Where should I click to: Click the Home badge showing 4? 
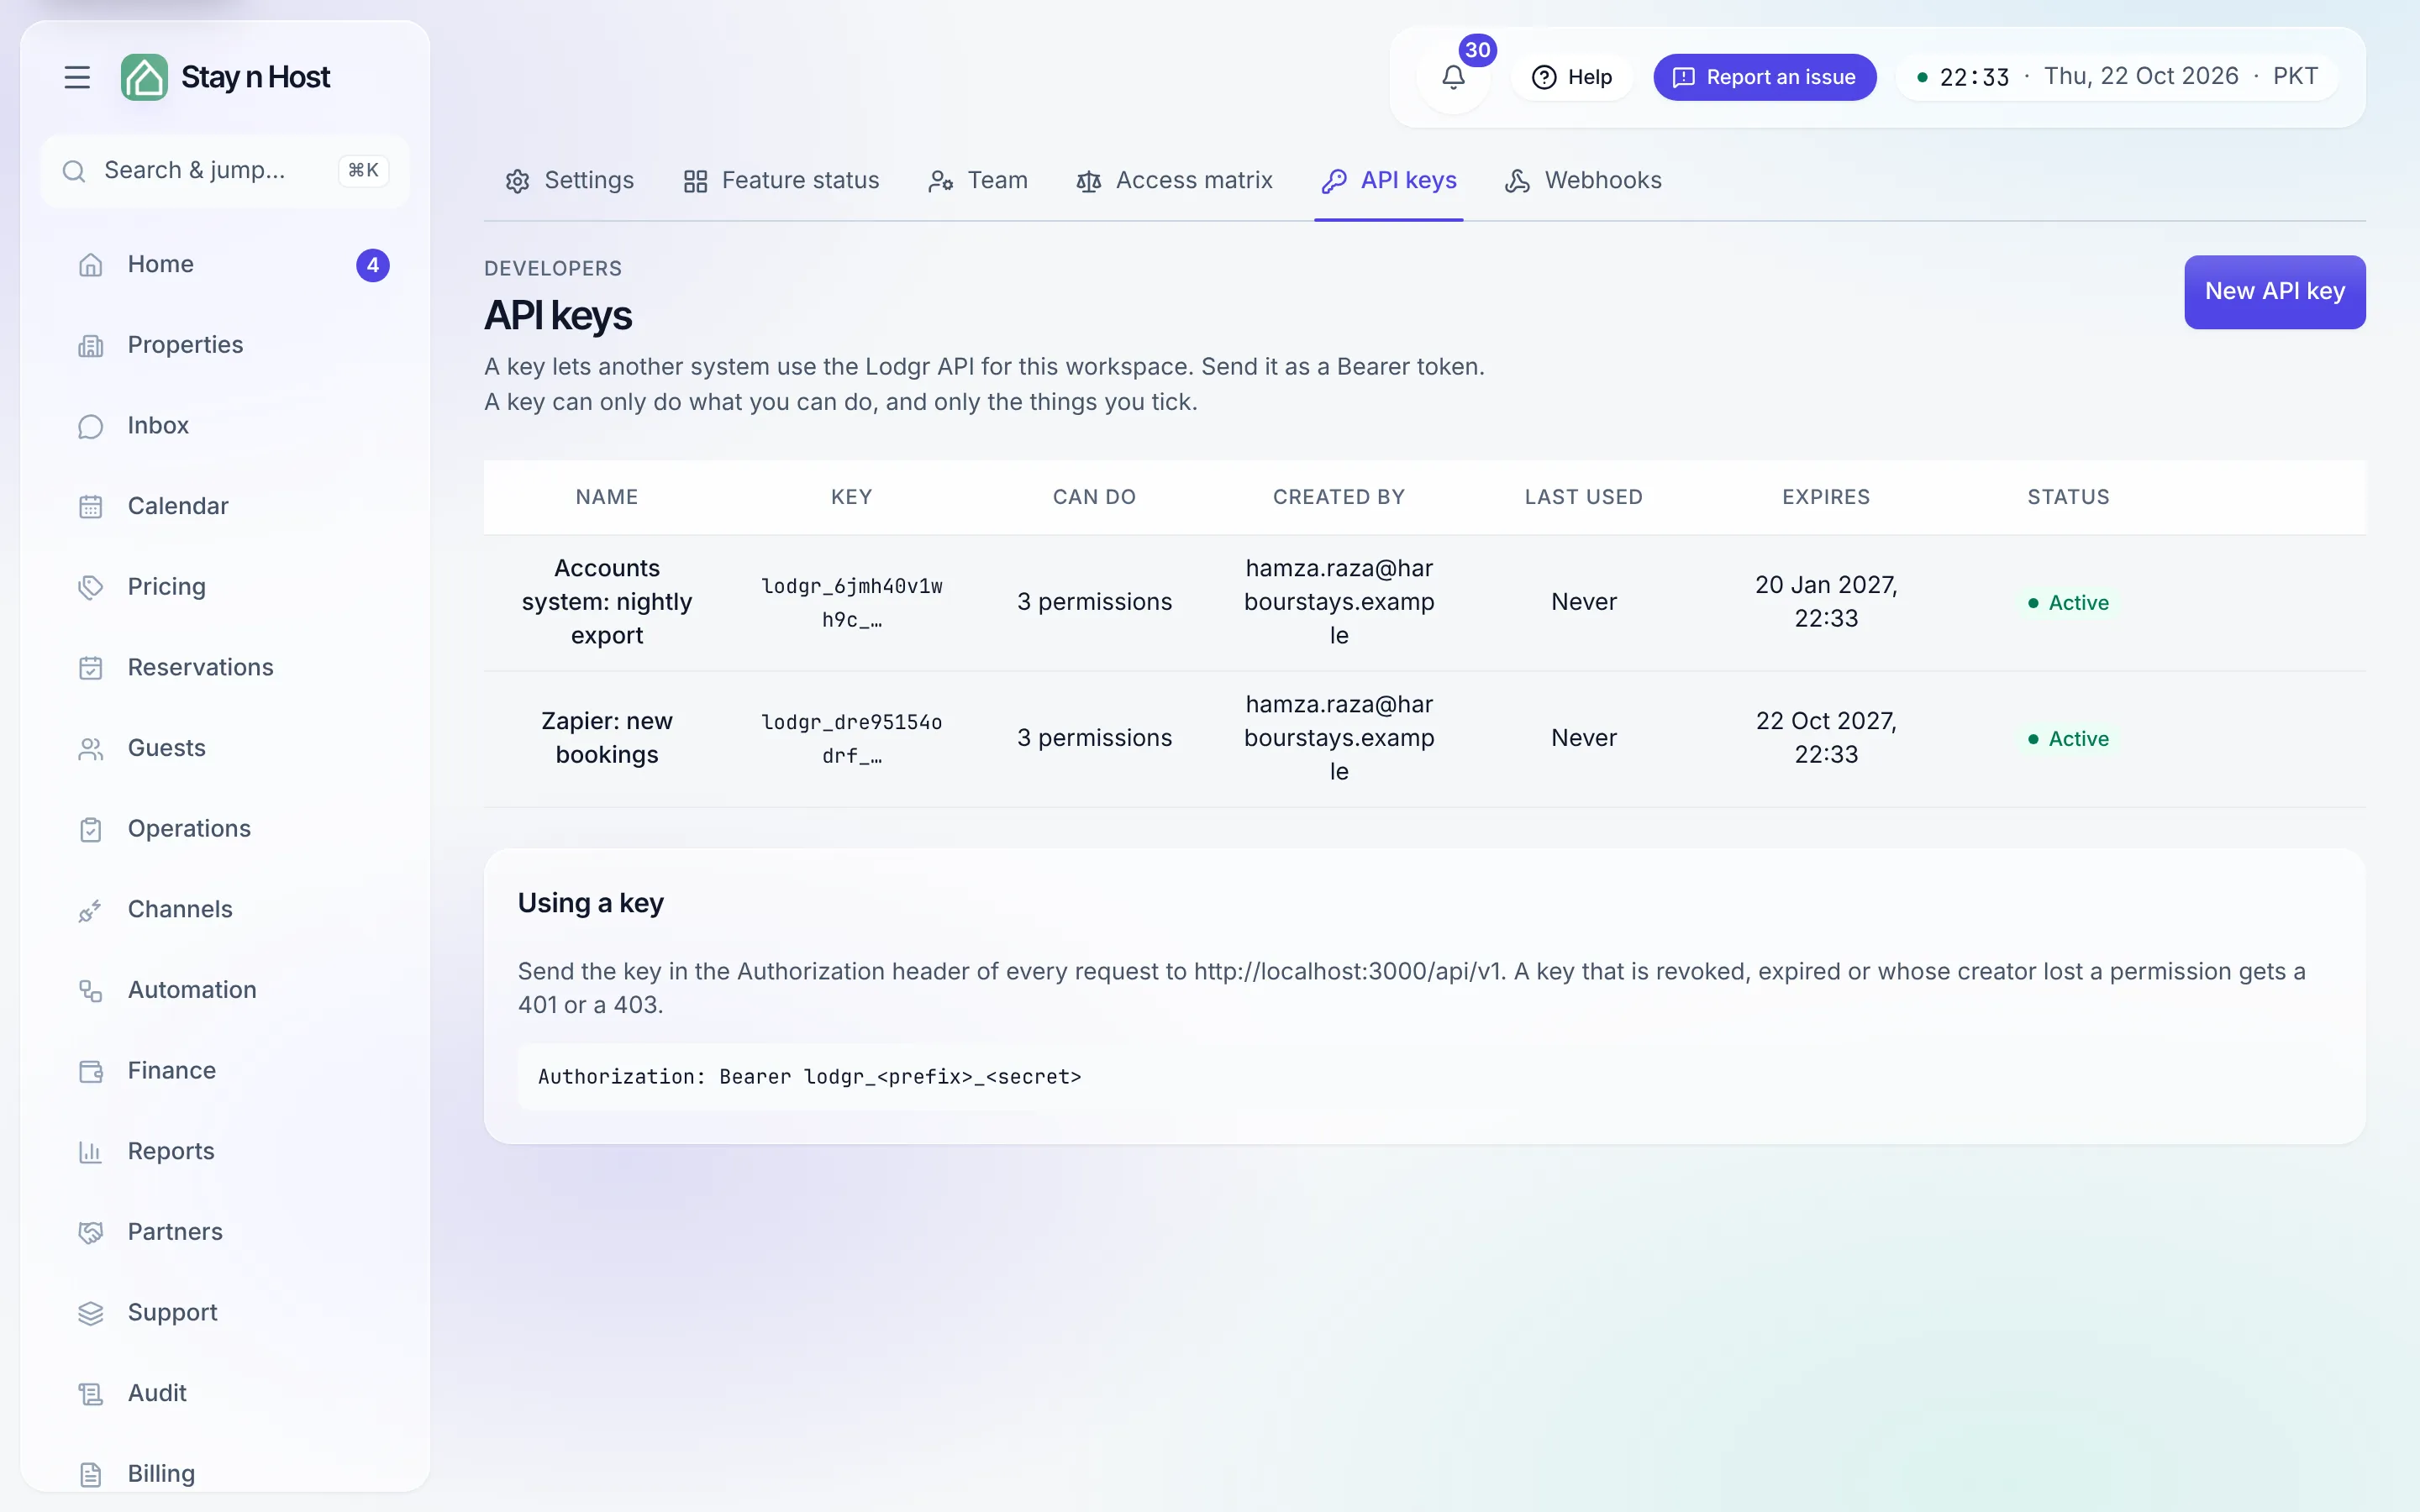click(x=373, y=265)
